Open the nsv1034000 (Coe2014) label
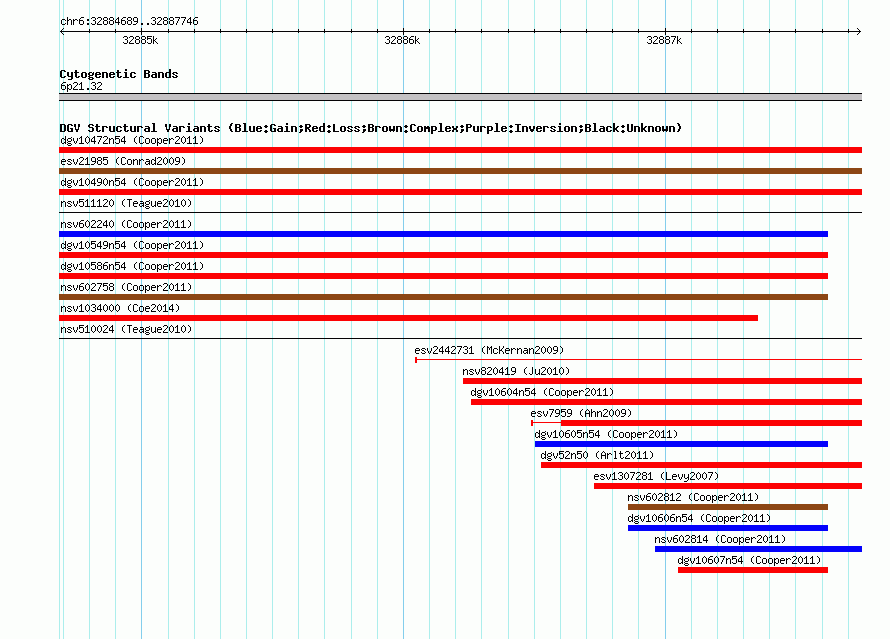This screenshot has width=890, height=639. pyautogui.click(x=120, y=308)
